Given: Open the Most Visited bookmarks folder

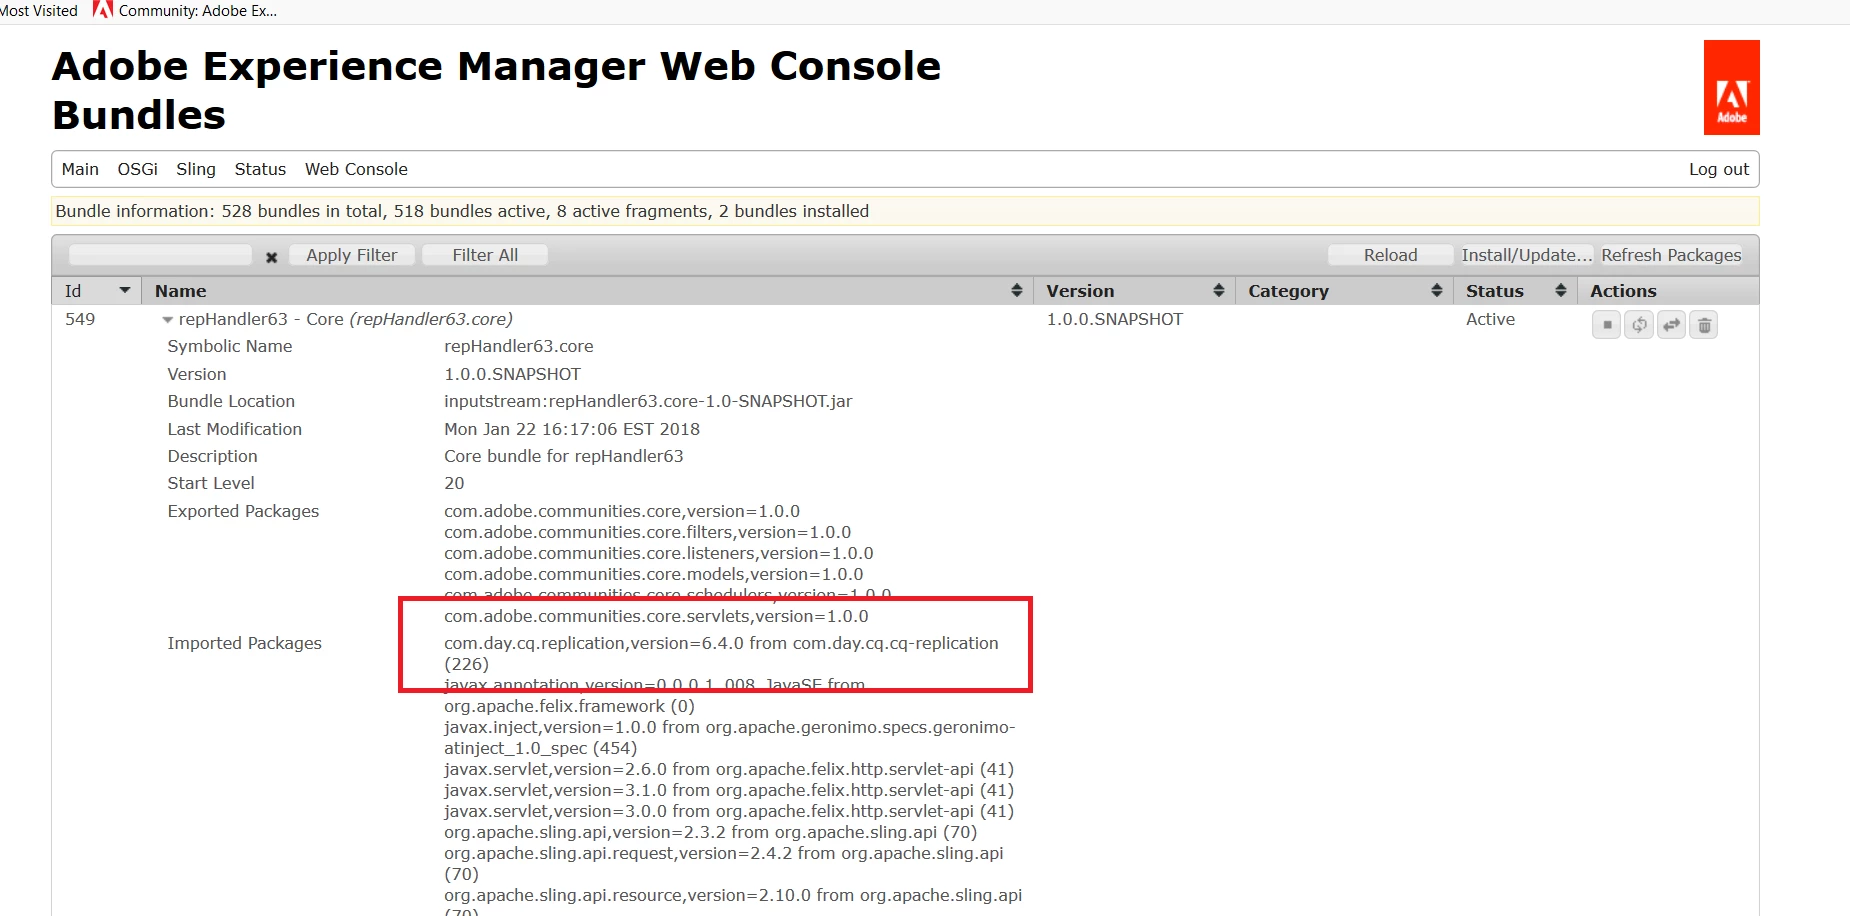Looking at the screenshot, I should click(38, 11).
